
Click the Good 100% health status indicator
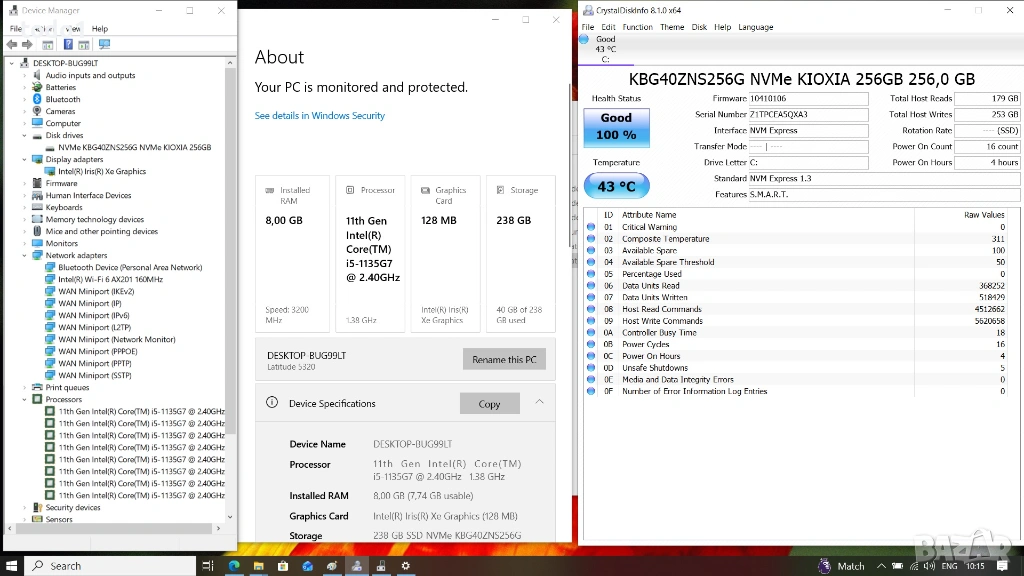[x=616, y=126]
